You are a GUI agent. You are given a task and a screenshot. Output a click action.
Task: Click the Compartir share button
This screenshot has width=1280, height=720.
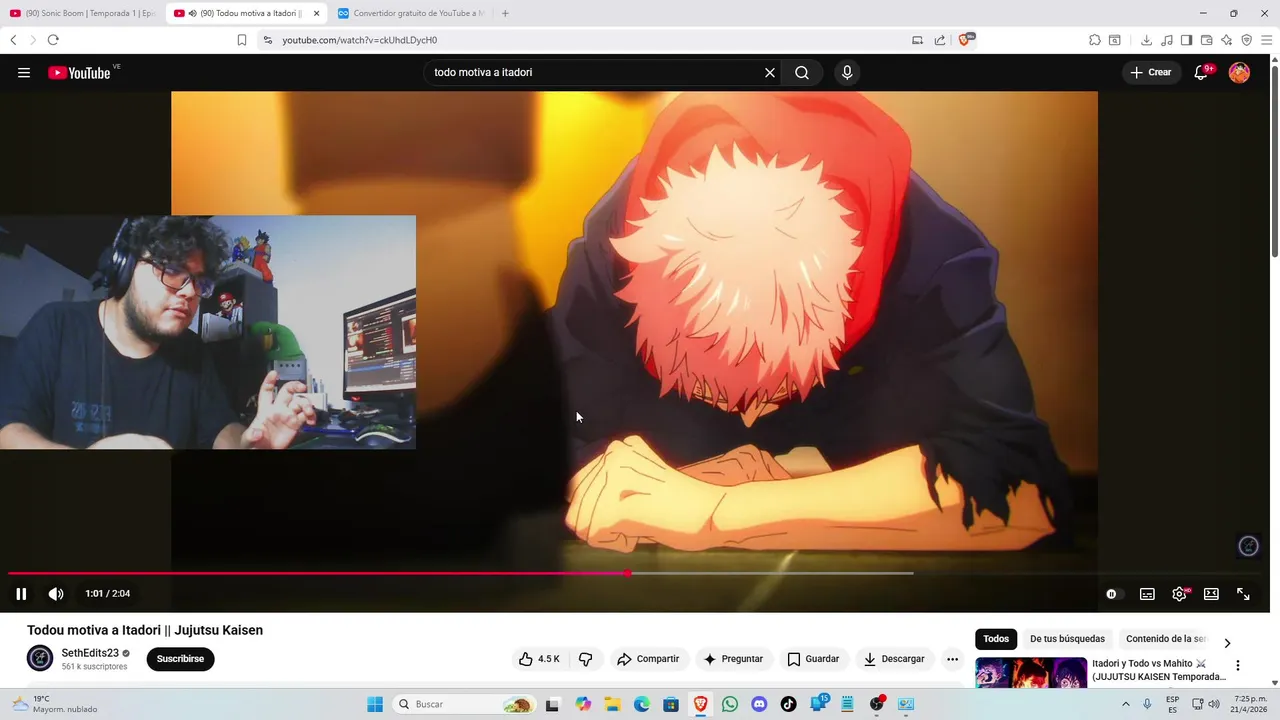(x=648, y=659)
